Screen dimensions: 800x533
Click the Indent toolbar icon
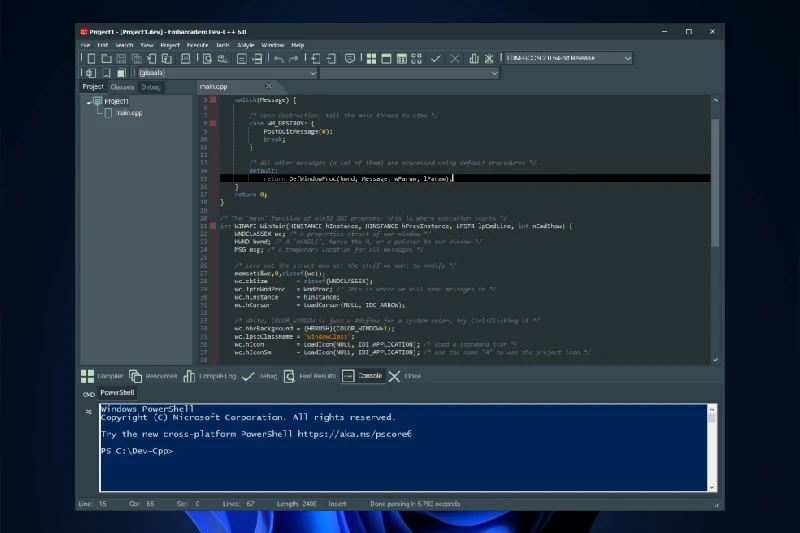[316, 59]
